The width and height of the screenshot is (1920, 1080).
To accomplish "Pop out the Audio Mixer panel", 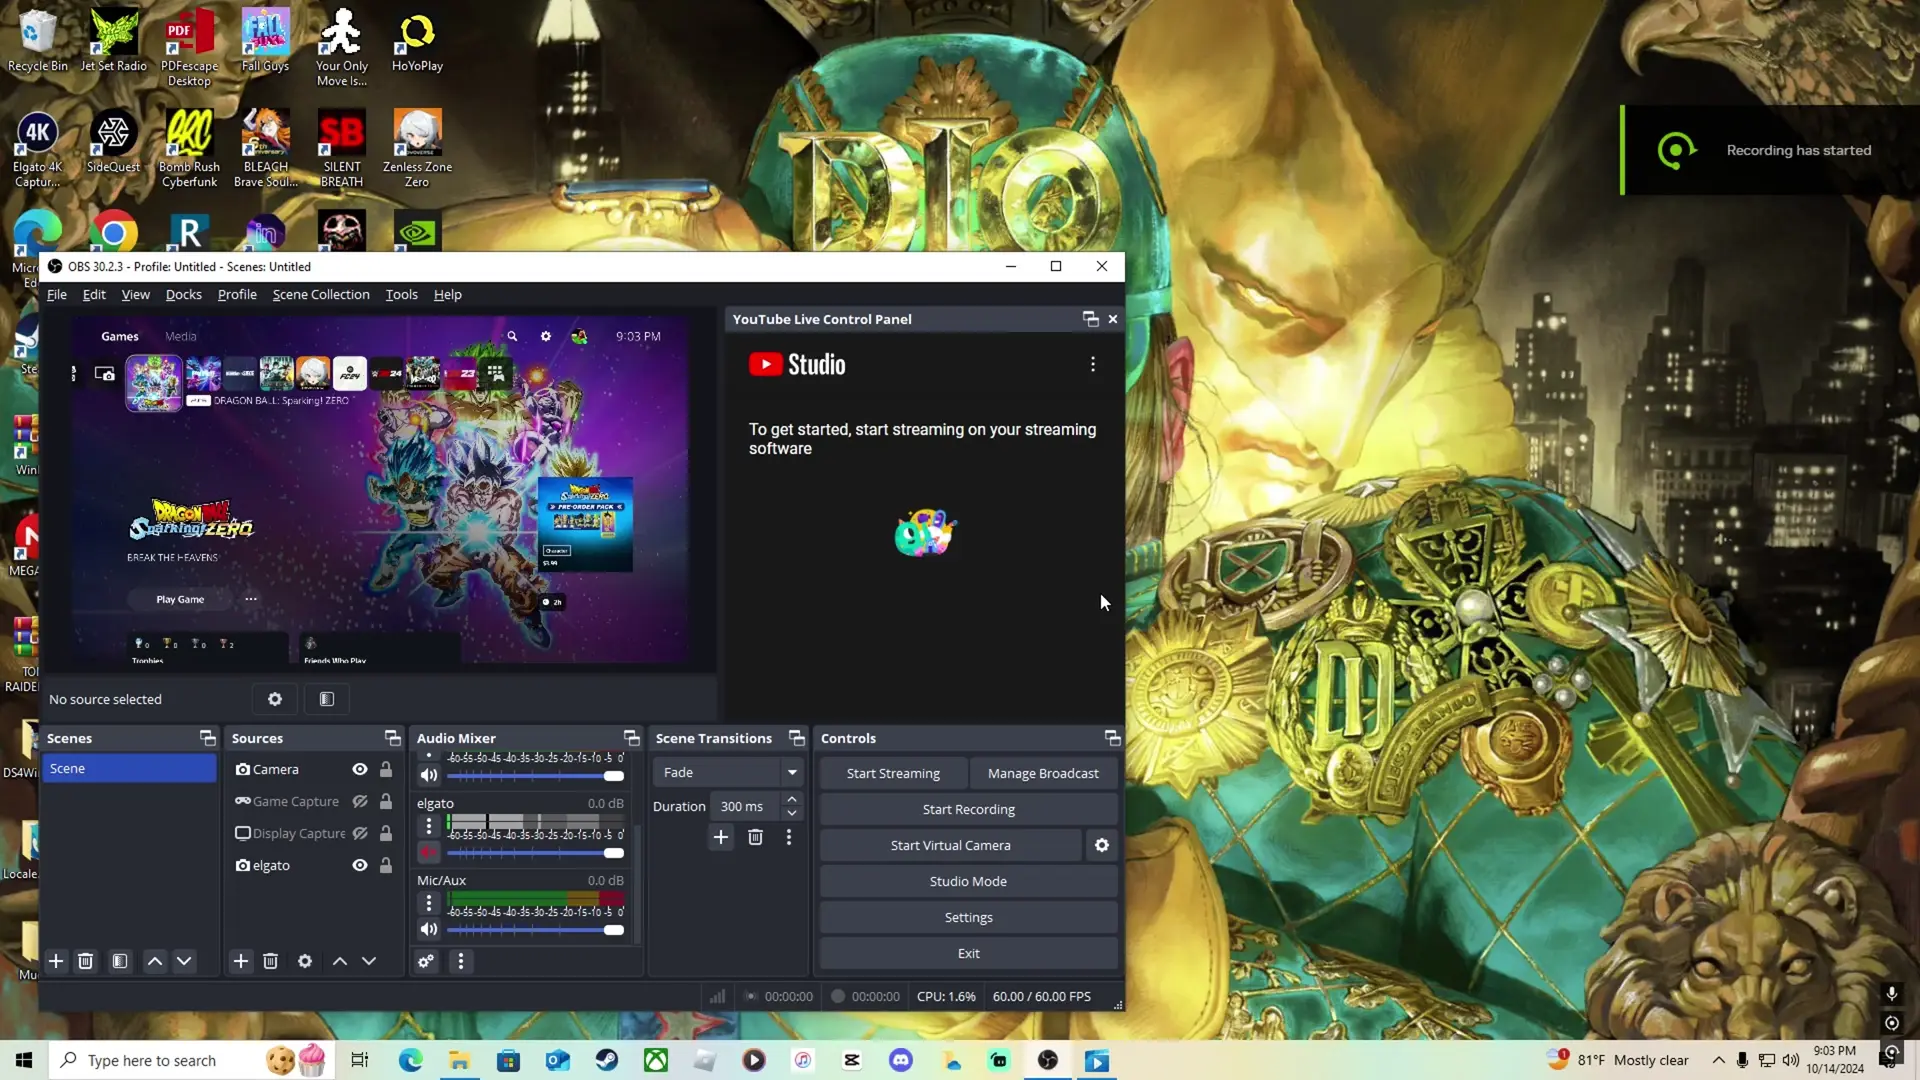I will [632, 738].
